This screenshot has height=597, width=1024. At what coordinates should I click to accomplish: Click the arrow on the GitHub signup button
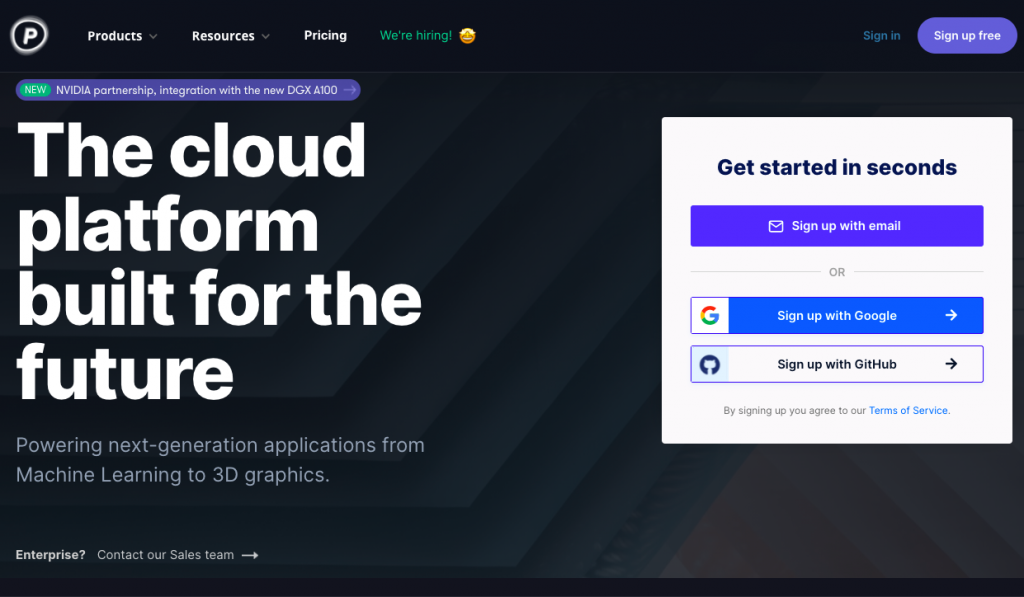click(x=952, y=364)
